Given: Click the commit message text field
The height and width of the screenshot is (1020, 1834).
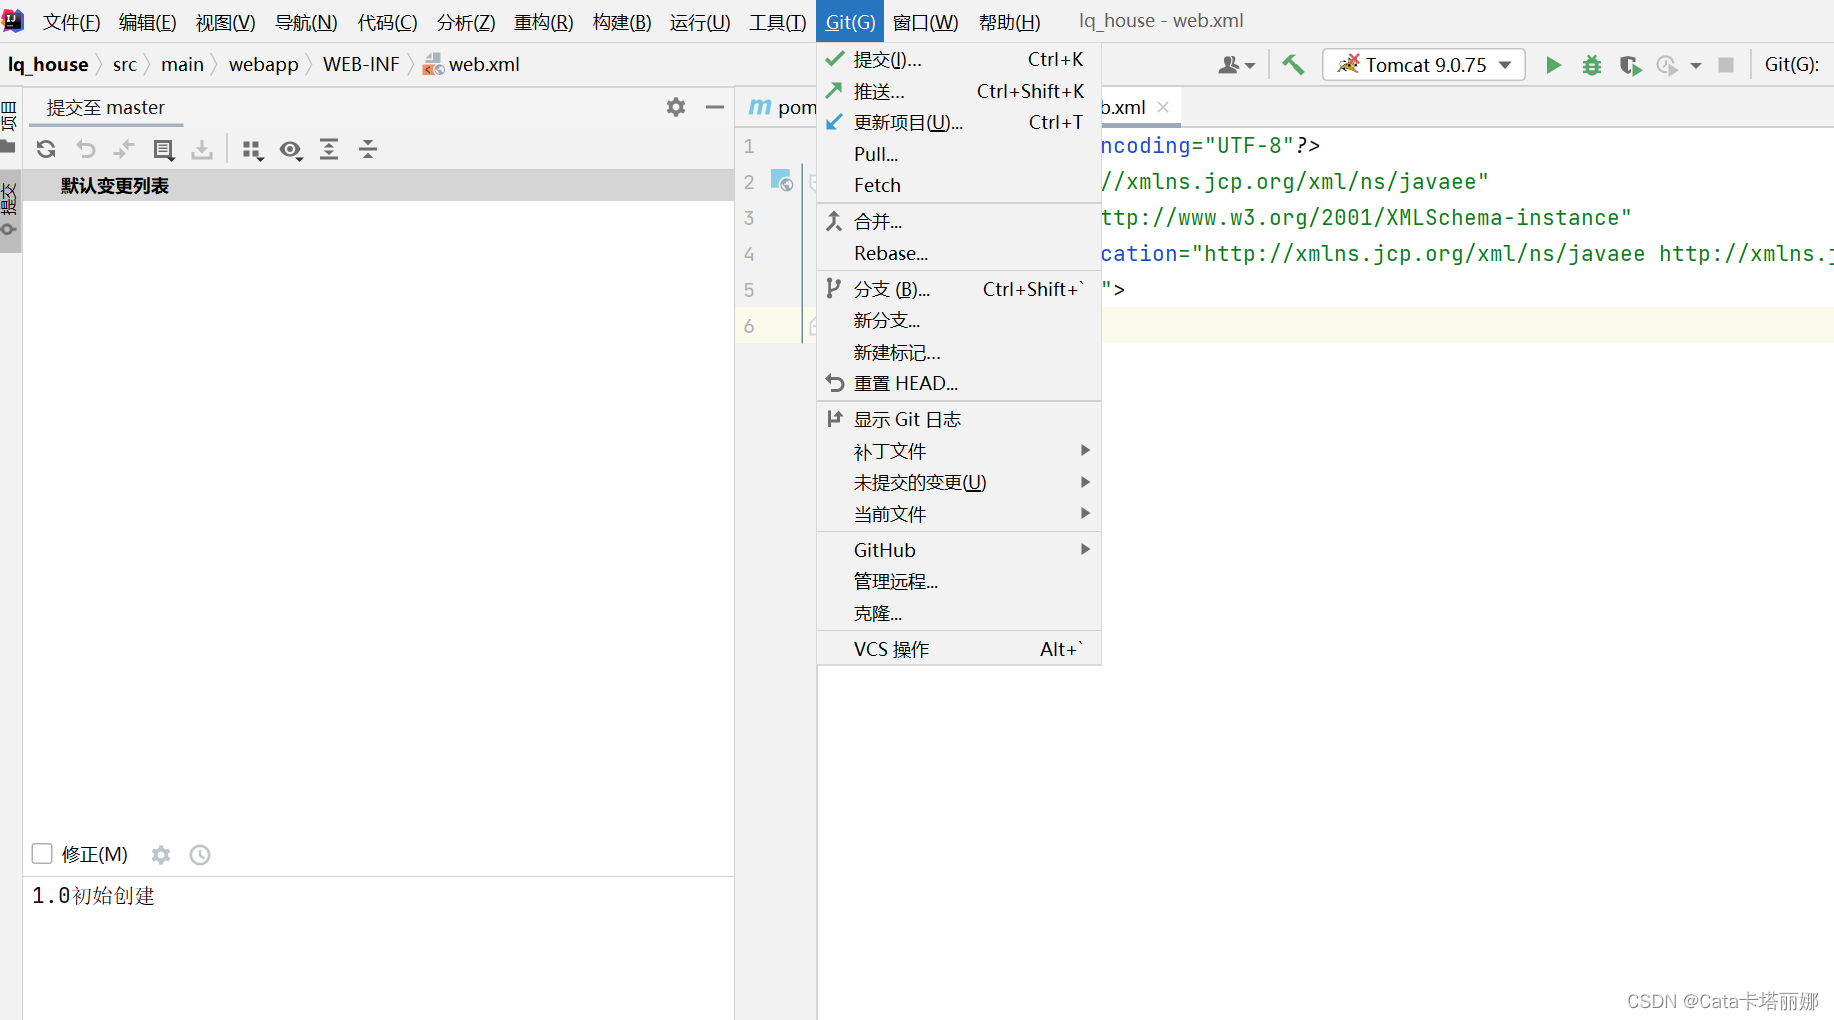Looking at the screenshot, I should (378, 947).
